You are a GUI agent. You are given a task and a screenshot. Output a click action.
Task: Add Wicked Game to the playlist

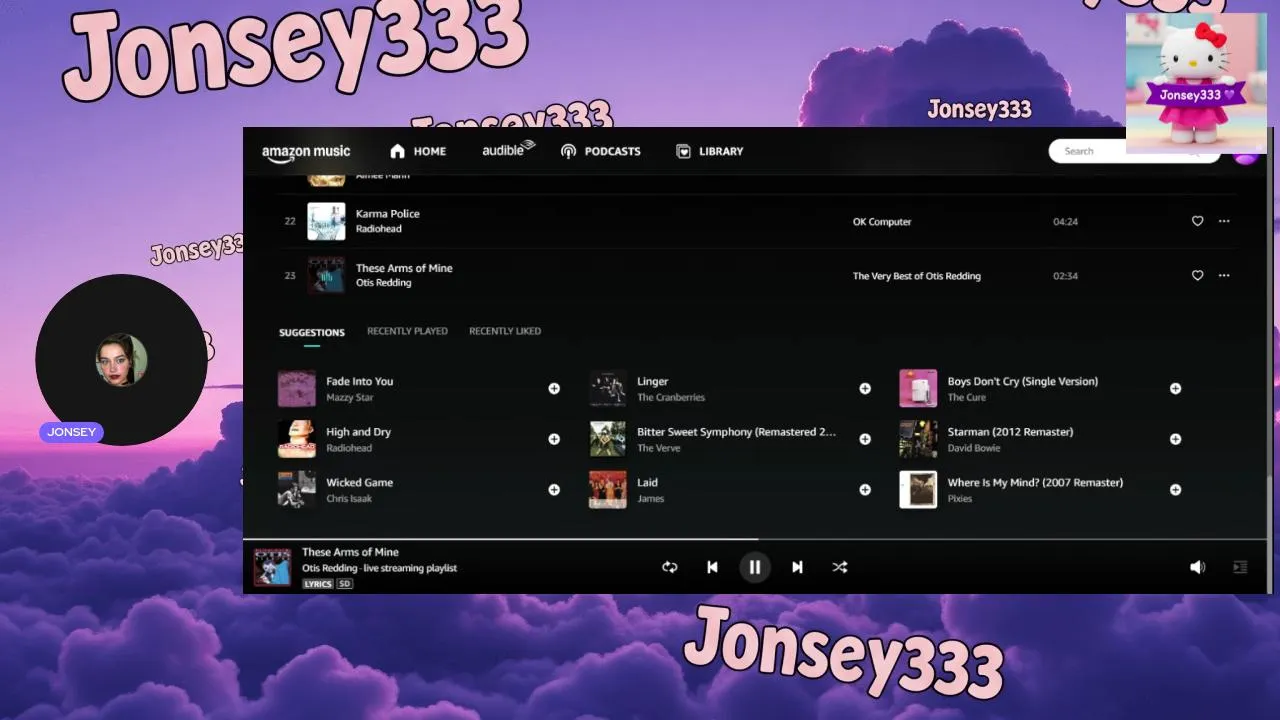(x=554, y=490)
